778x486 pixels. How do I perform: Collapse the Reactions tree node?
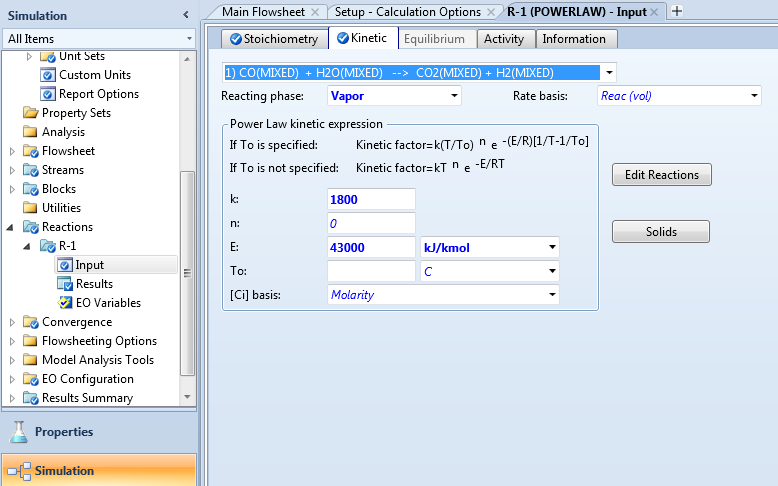pyautogui.click(x=12, y=227)
